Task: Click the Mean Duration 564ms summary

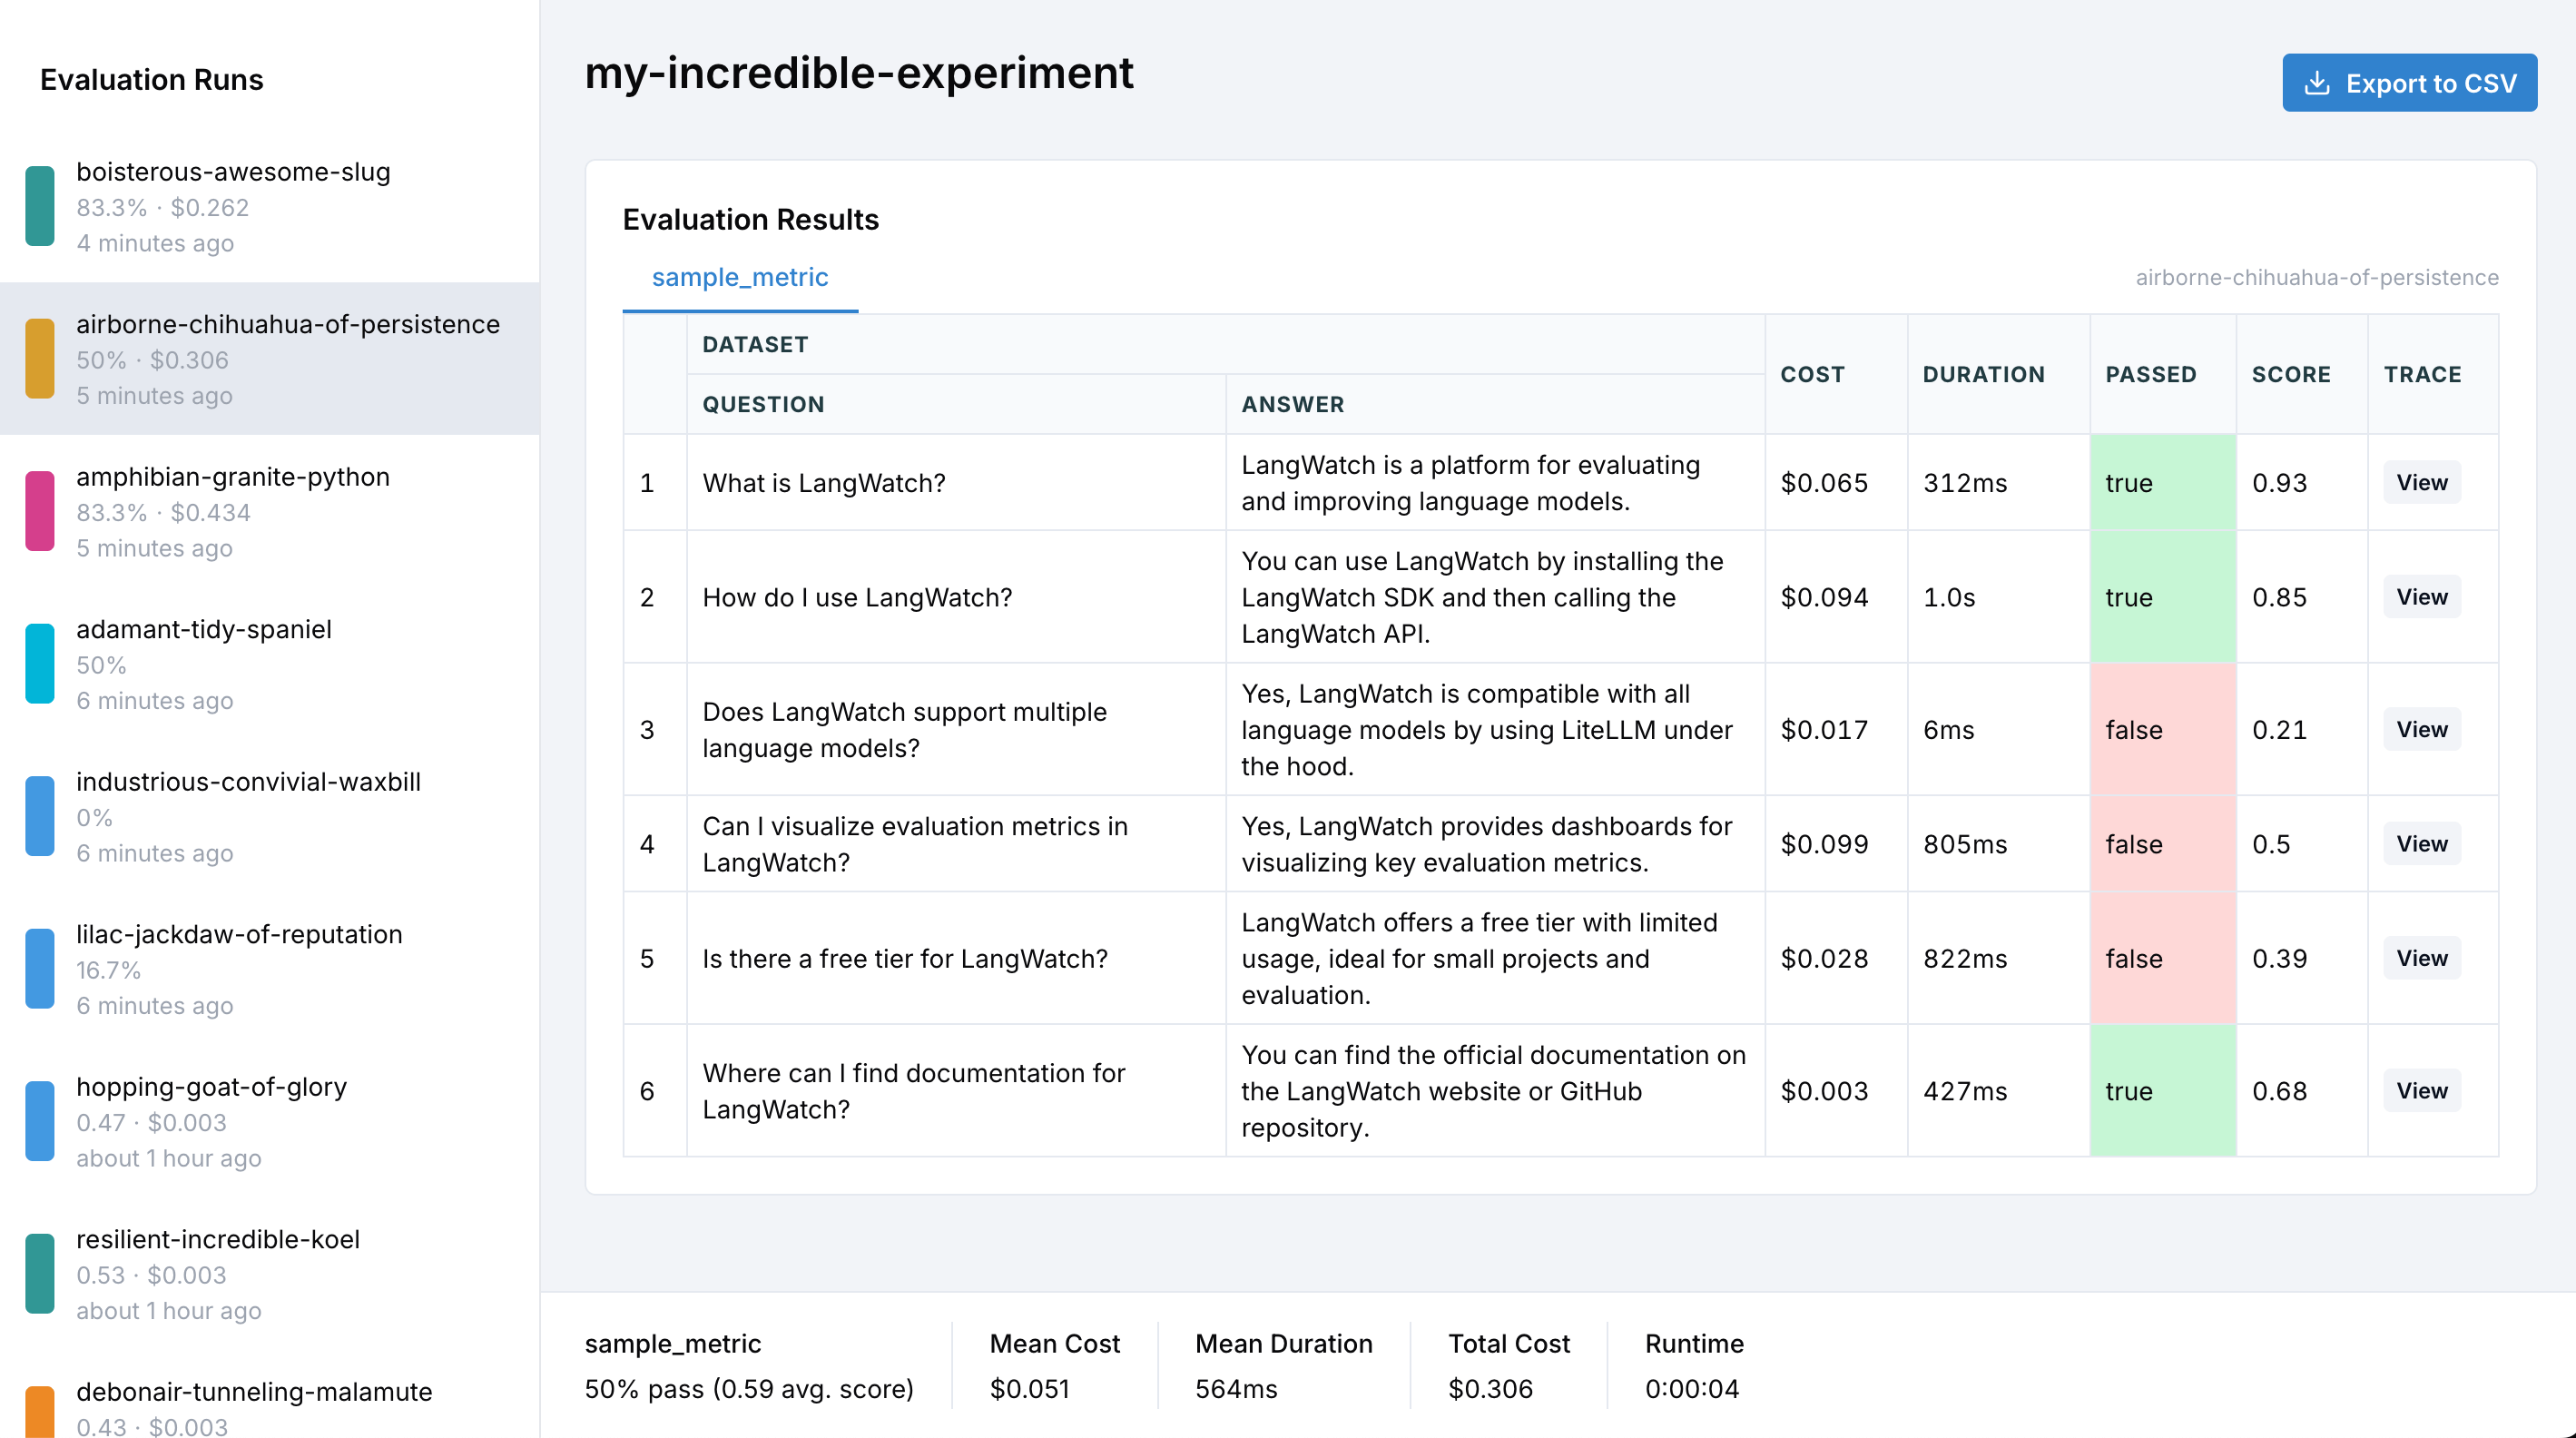Action: tap(1283, 1366)
